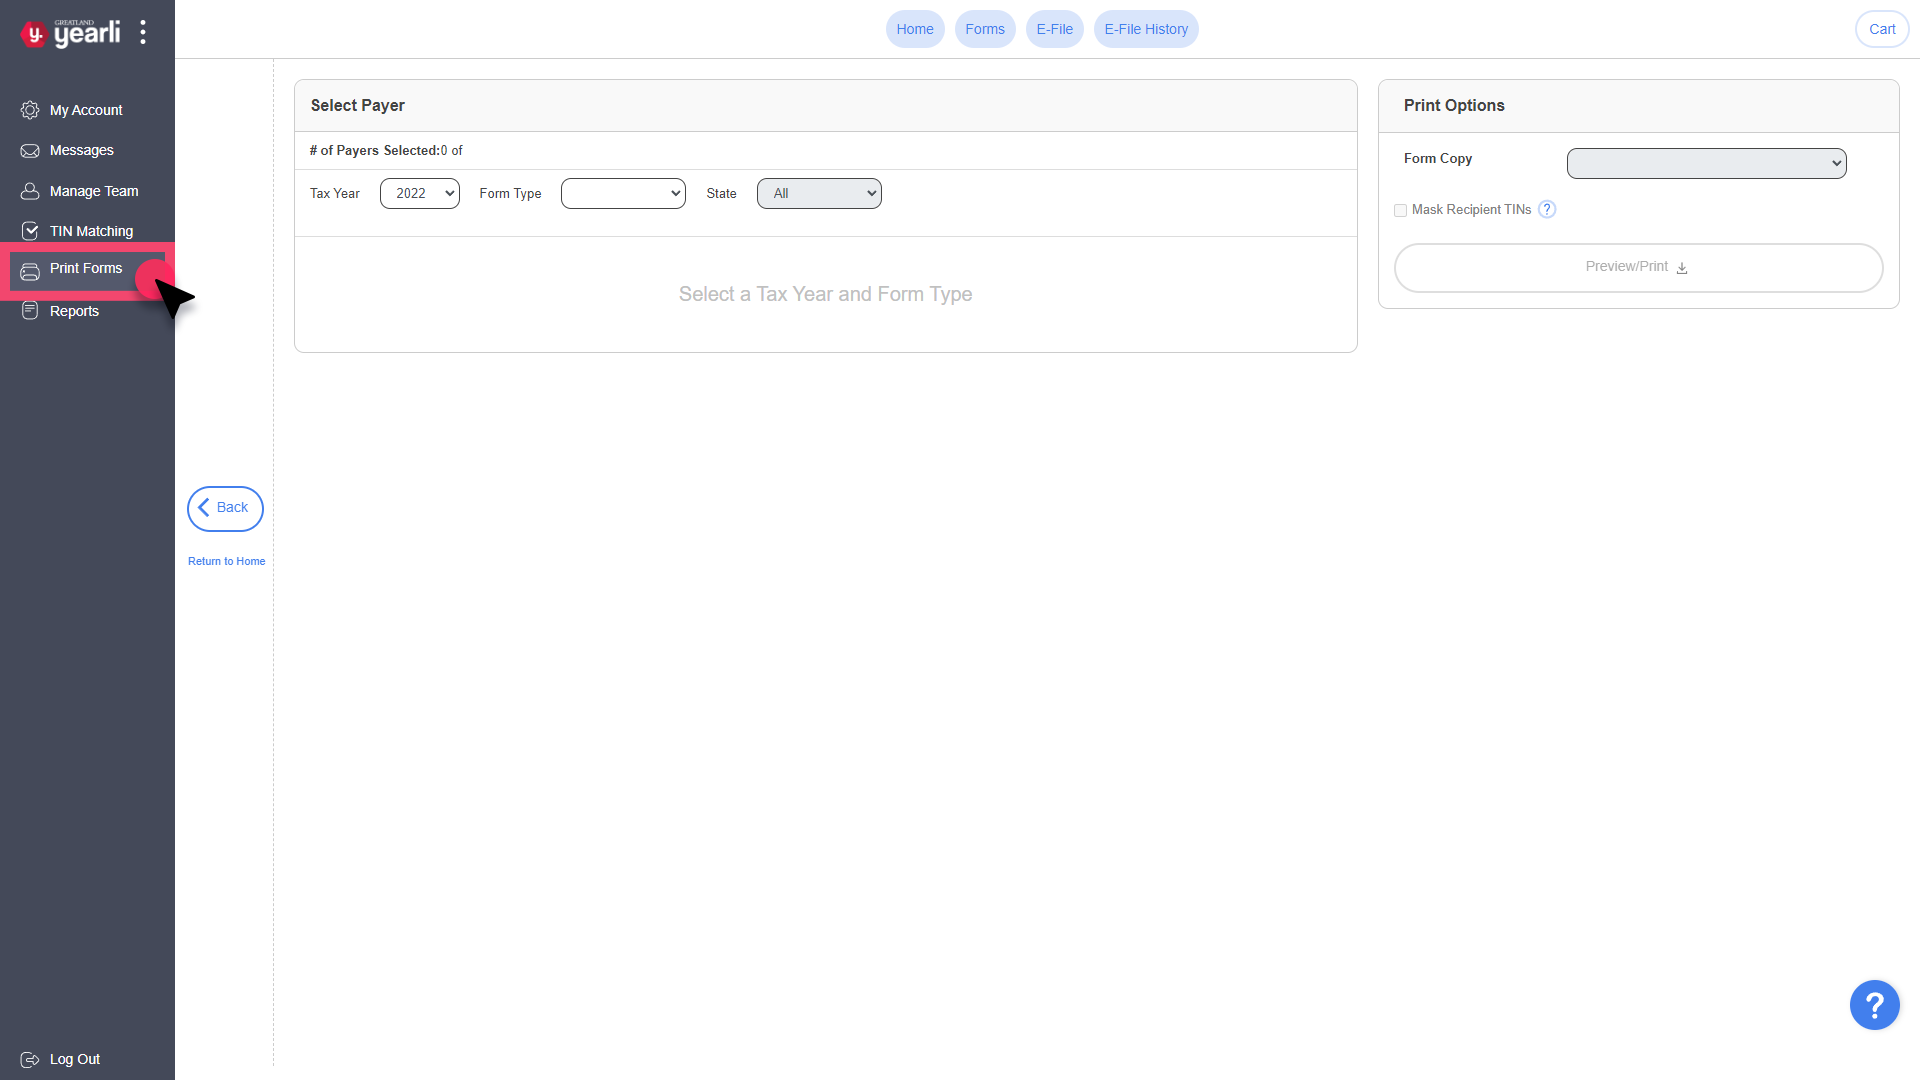Image resolution: width=1920 pixels, height=1080 pixels.
Task: Open the Form Type dropdown
Action: 623,193
